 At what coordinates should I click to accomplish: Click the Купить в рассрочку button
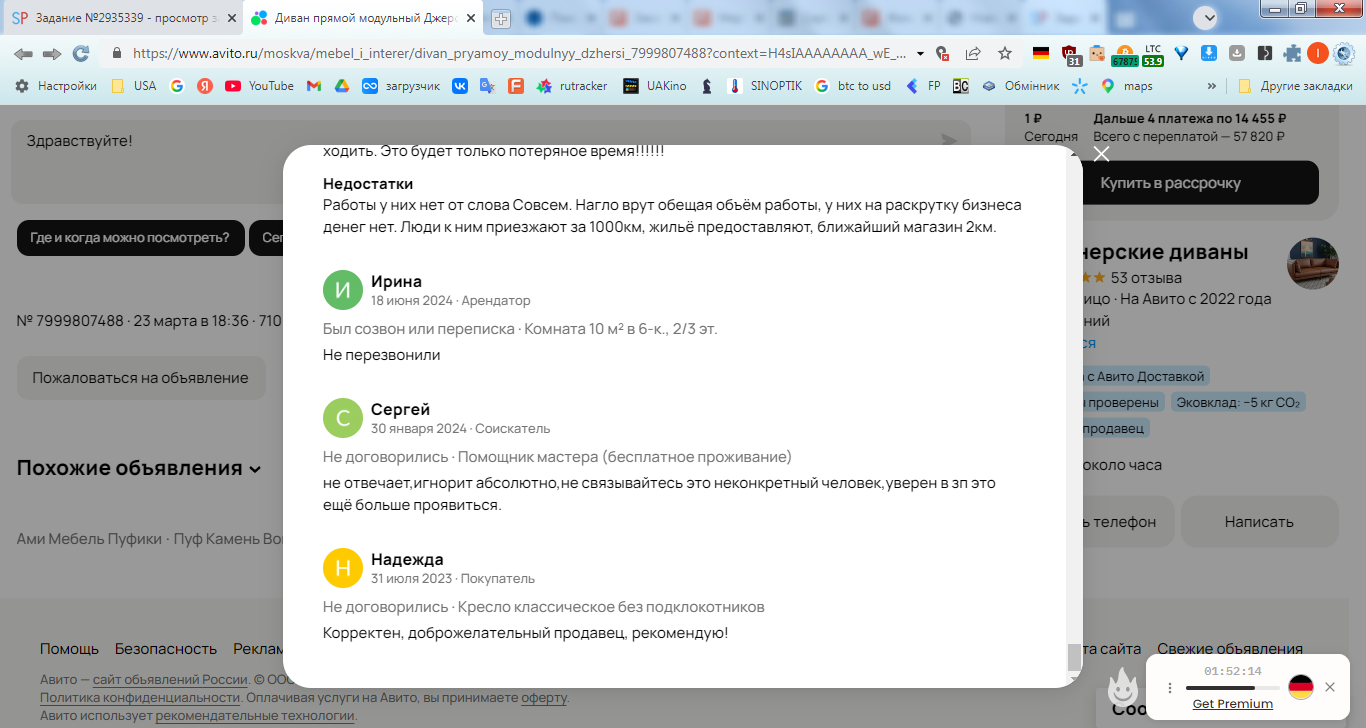pos(1169,183)
